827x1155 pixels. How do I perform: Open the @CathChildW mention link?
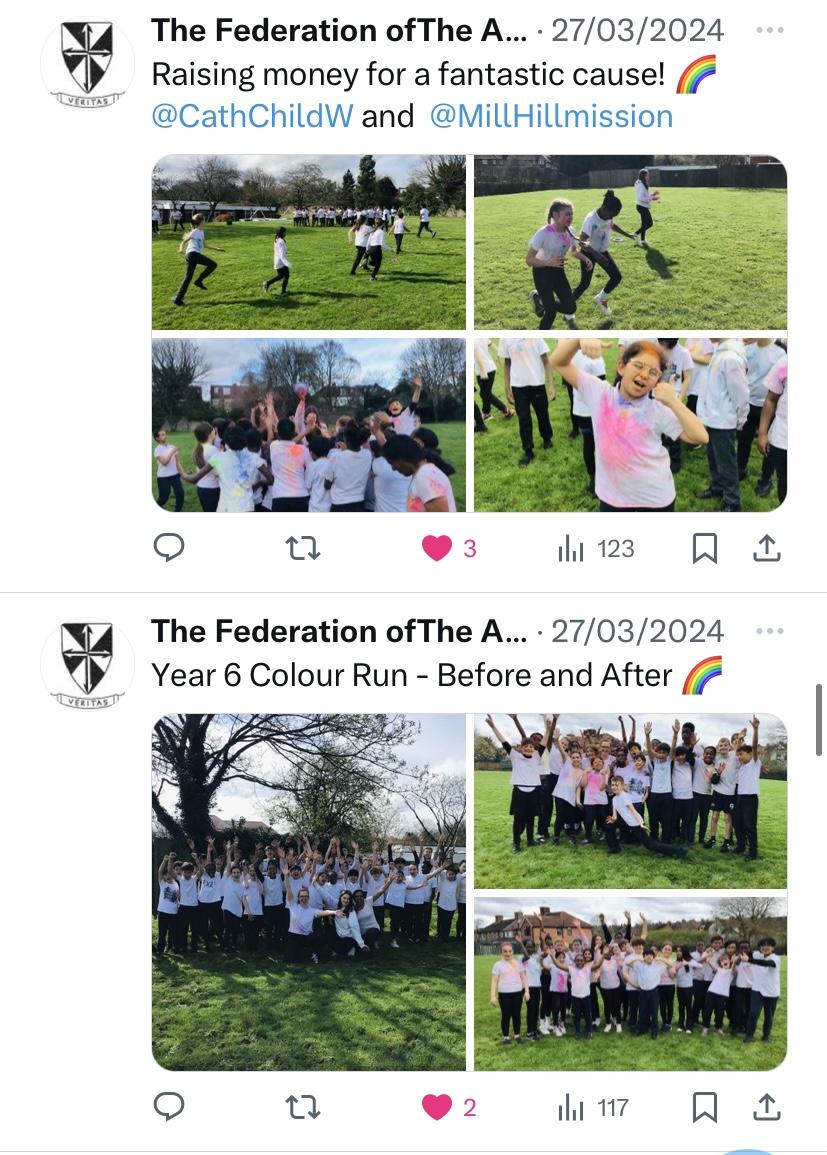(x=252, y=116)
